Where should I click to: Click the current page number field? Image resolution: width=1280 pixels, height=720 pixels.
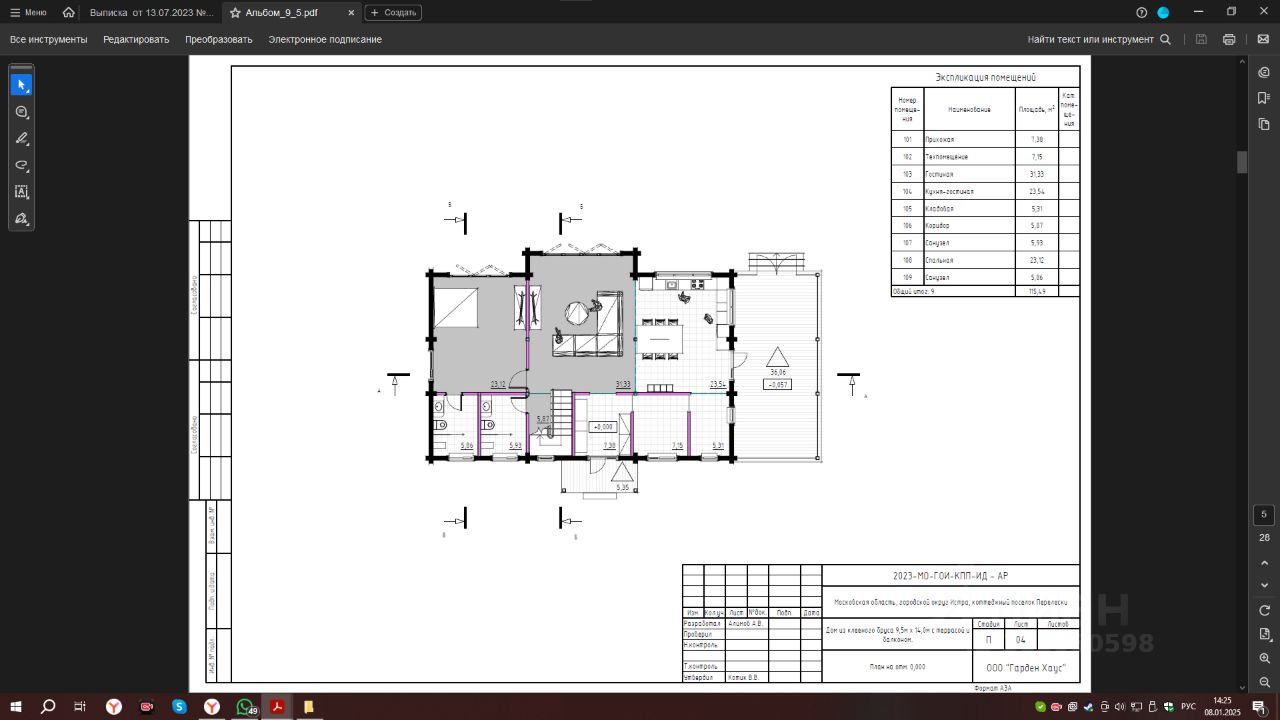[x=1264, y=515]
